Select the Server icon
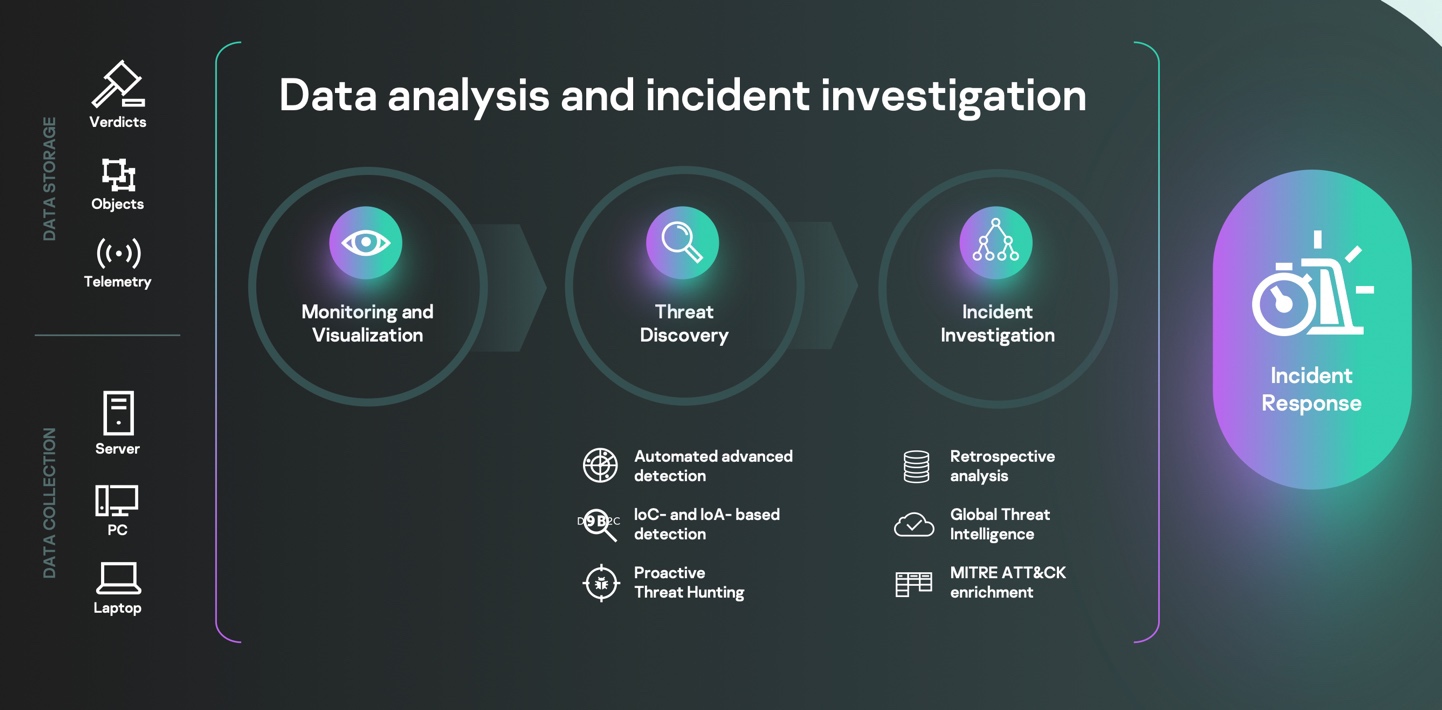 pos(118,413)
